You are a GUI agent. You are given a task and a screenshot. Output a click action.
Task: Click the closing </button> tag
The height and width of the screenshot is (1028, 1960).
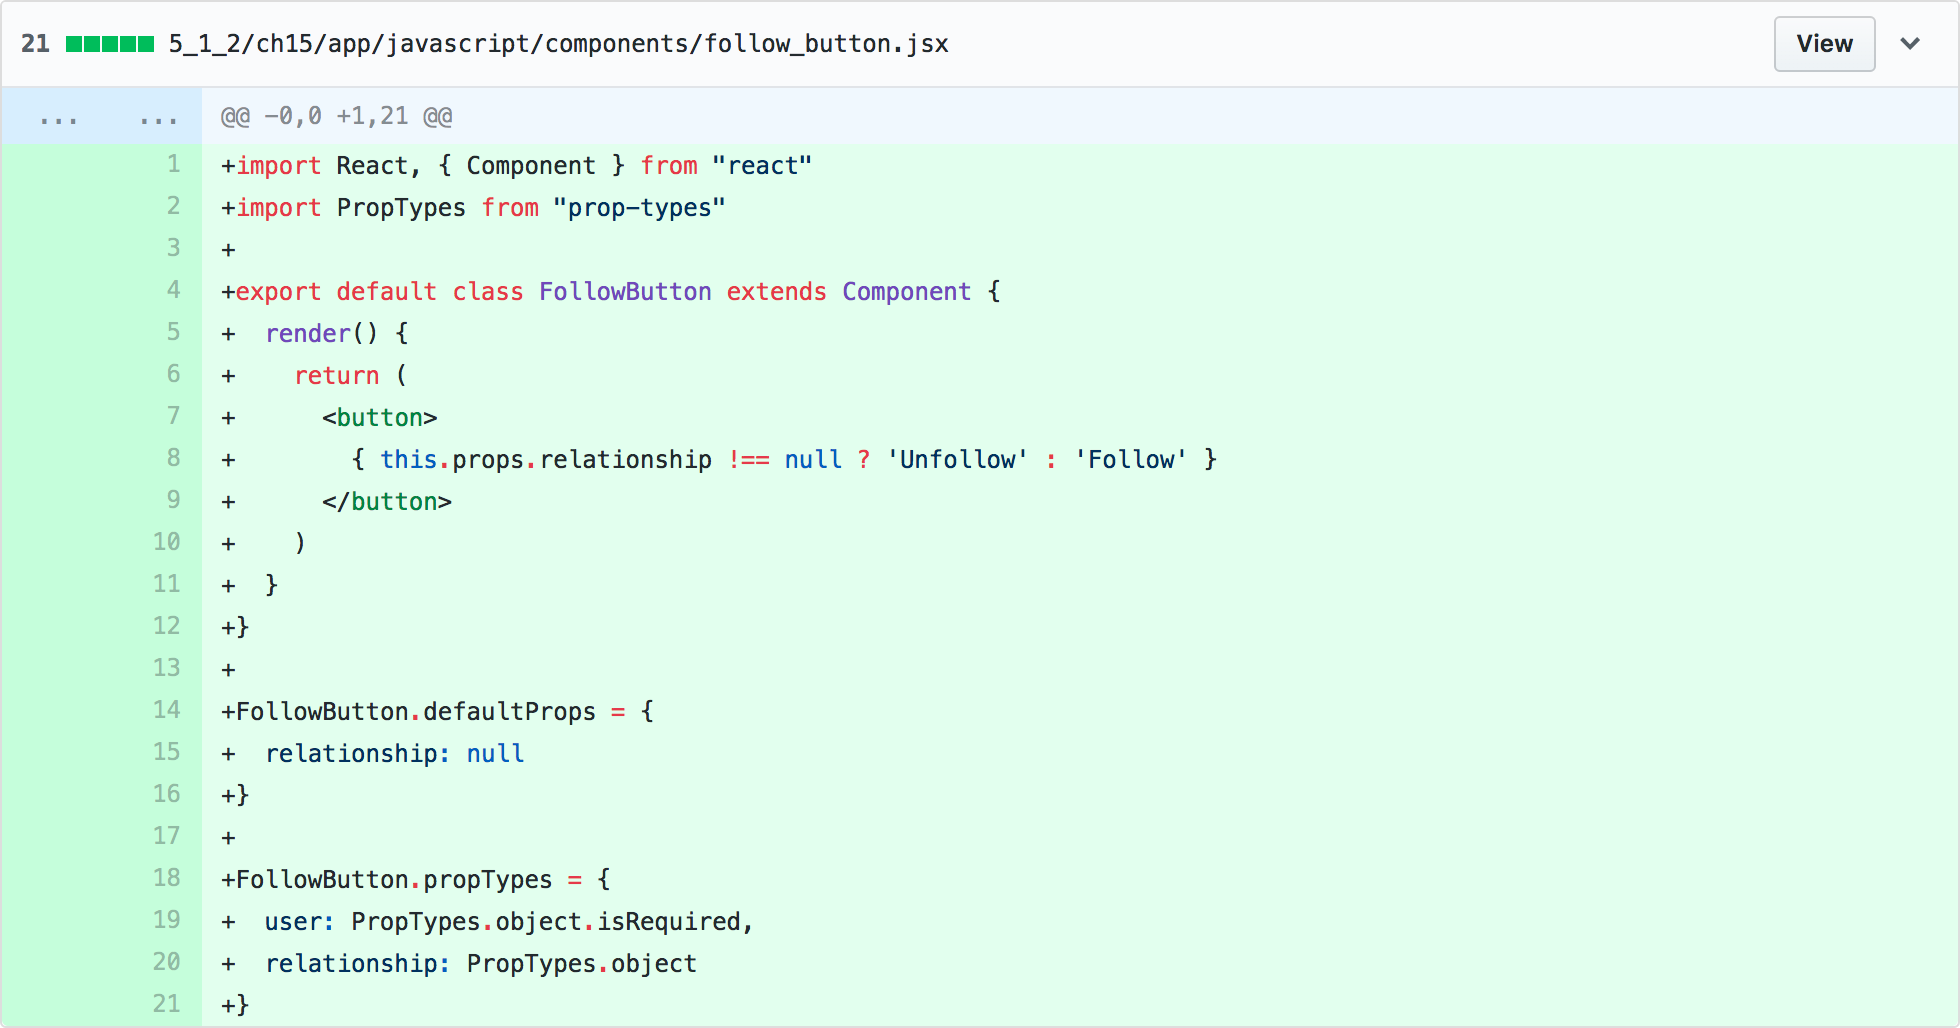tap(387, 501)
